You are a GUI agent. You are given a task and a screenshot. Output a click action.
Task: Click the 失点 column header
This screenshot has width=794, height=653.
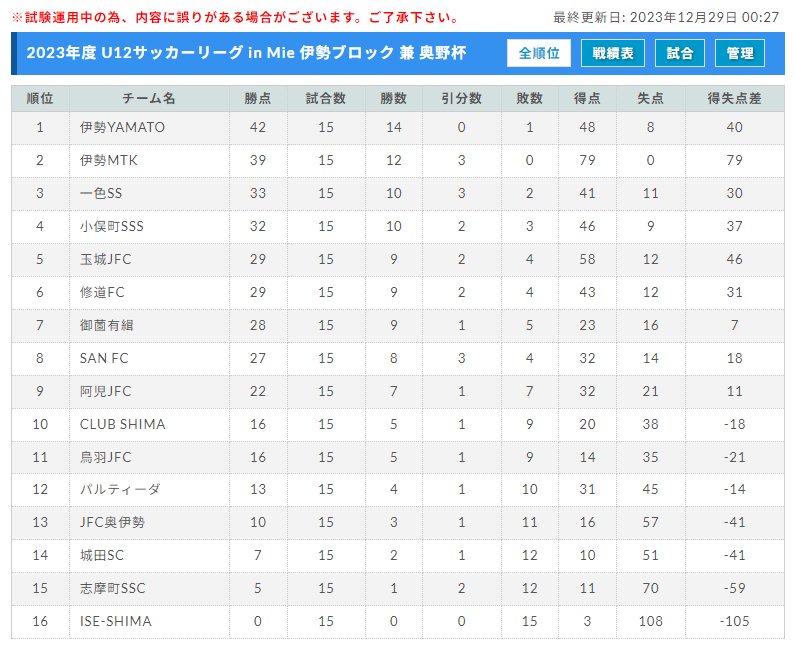click(x=650, y=98)
